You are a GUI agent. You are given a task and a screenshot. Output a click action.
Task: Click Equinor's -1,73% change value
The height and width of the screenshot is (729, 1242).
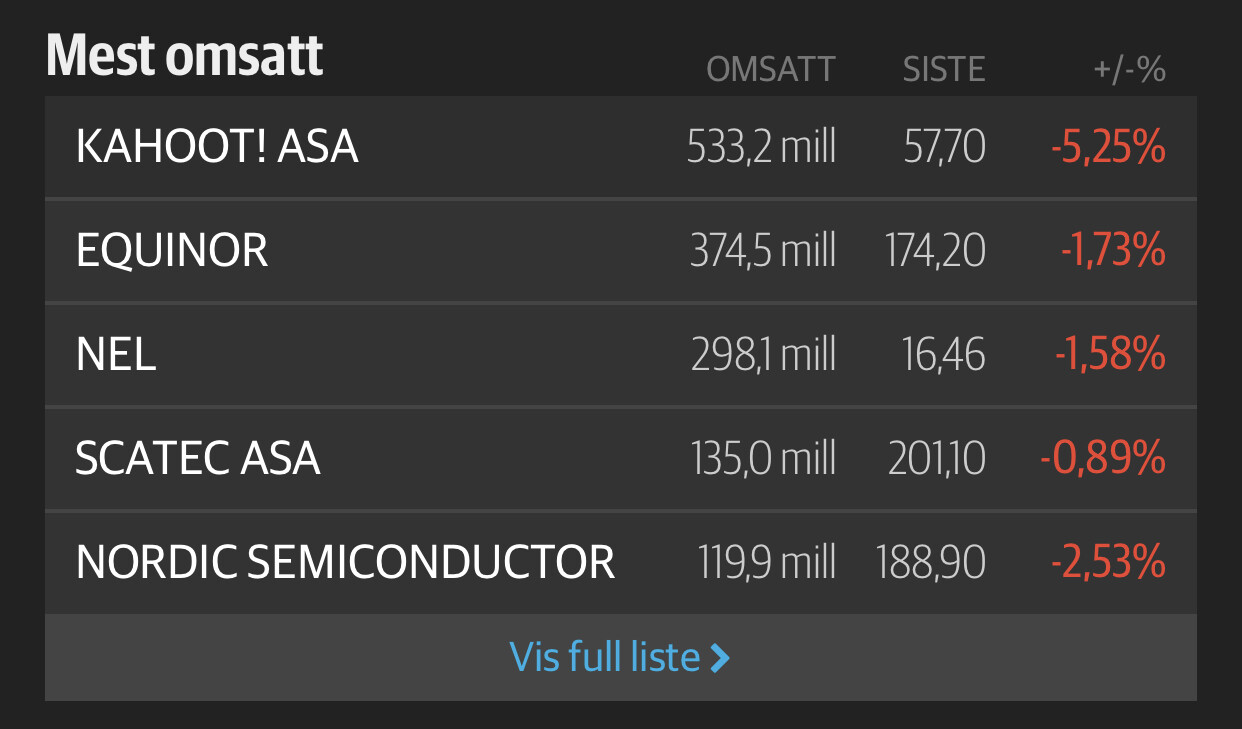1113,250
